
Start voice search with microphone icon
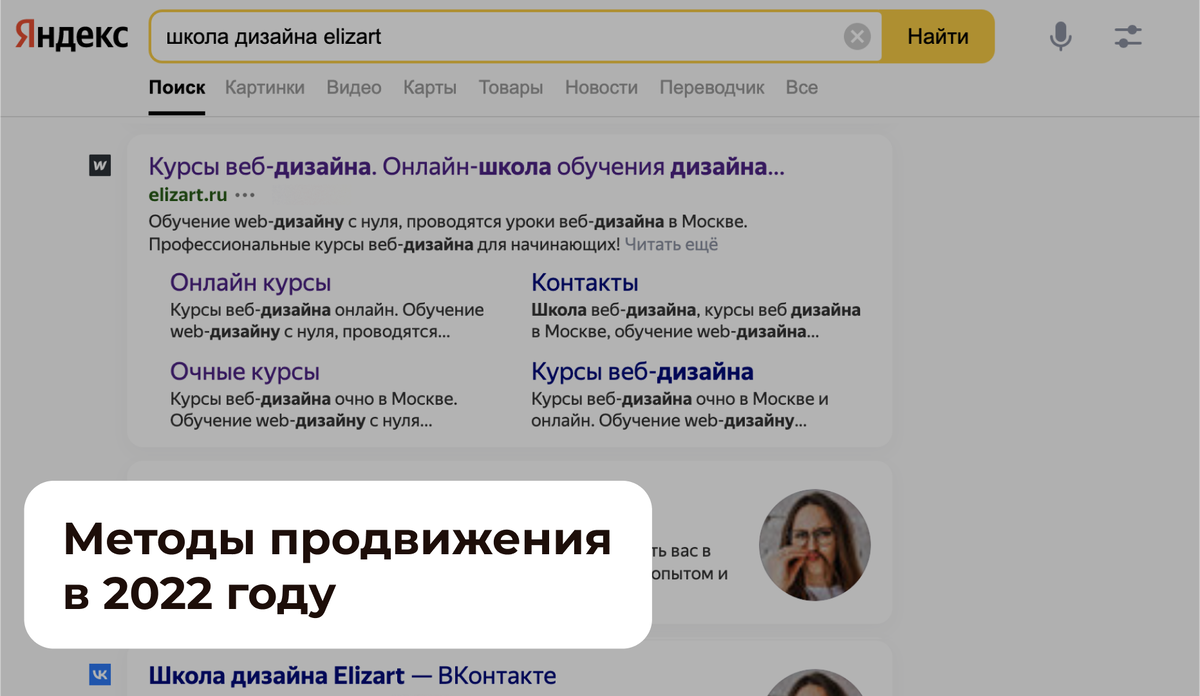click(1060, 37)
